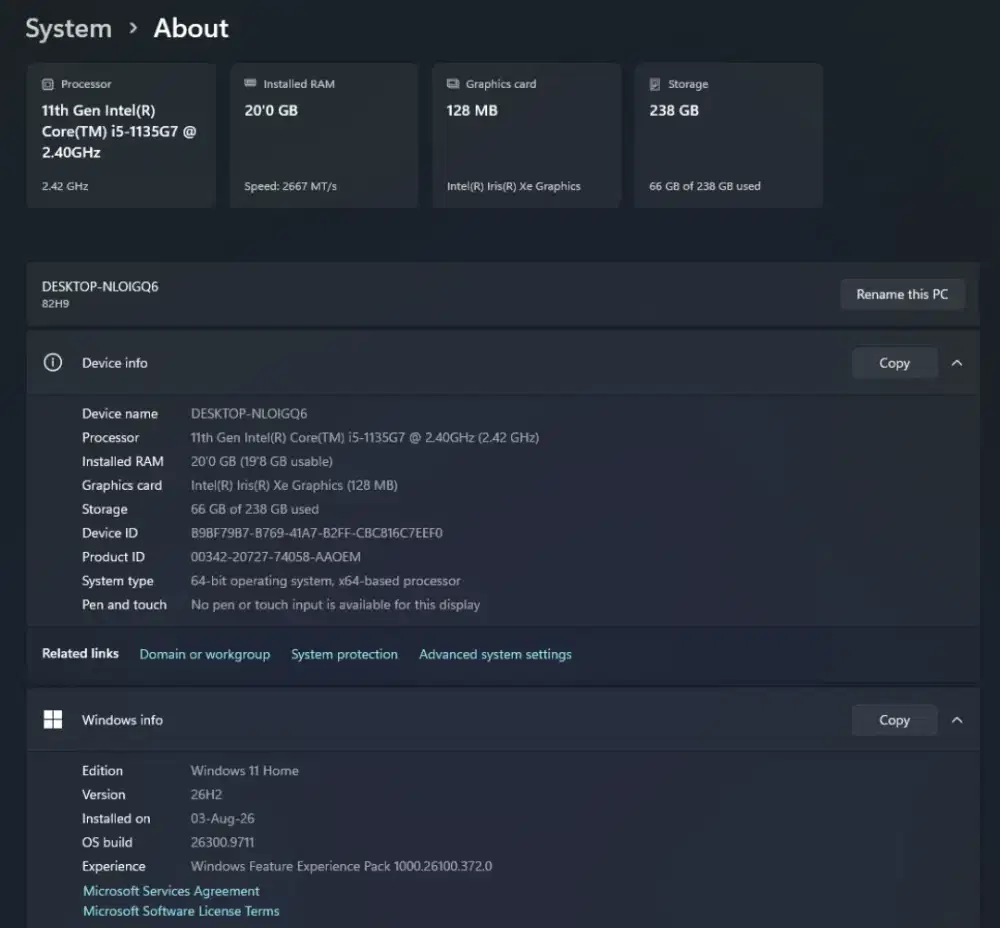Screen dimensions: 1000x928
Task: Open Domain or workgroup link
Action: pos(205,654)
